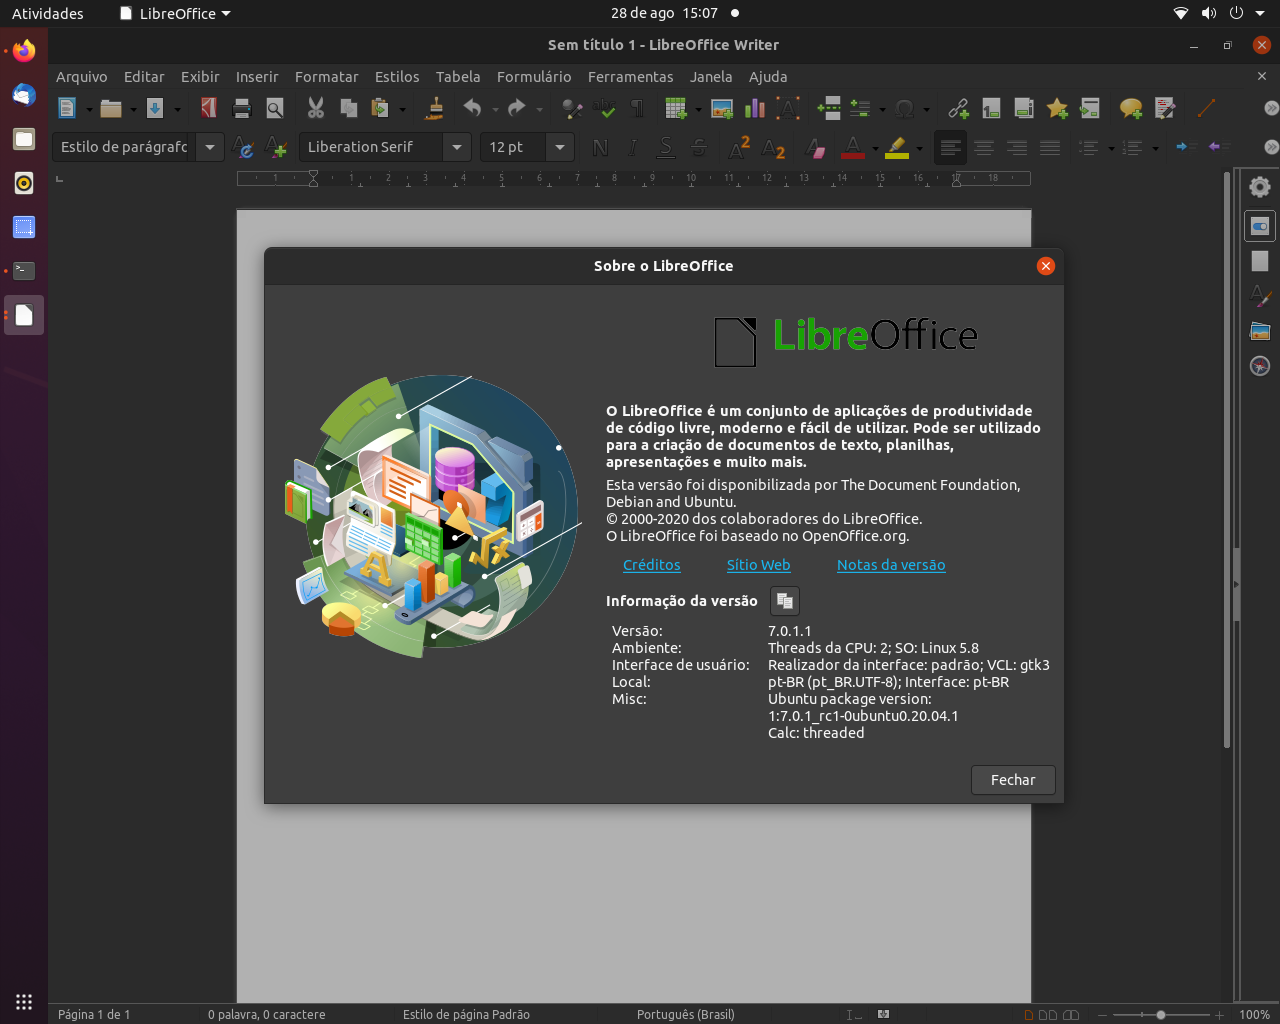Select the Clone Formatting paintbrush

point(434,108)
